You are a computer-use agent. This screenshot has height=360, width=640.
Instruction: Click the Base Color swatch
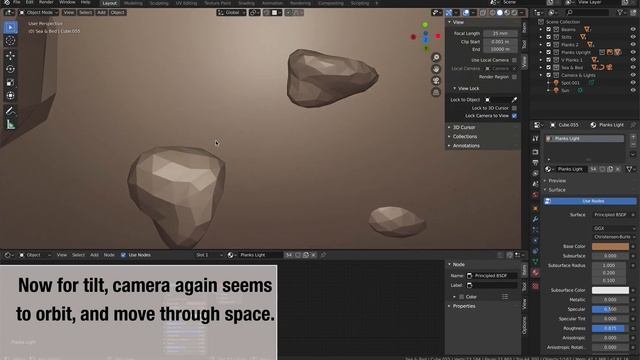610,247
